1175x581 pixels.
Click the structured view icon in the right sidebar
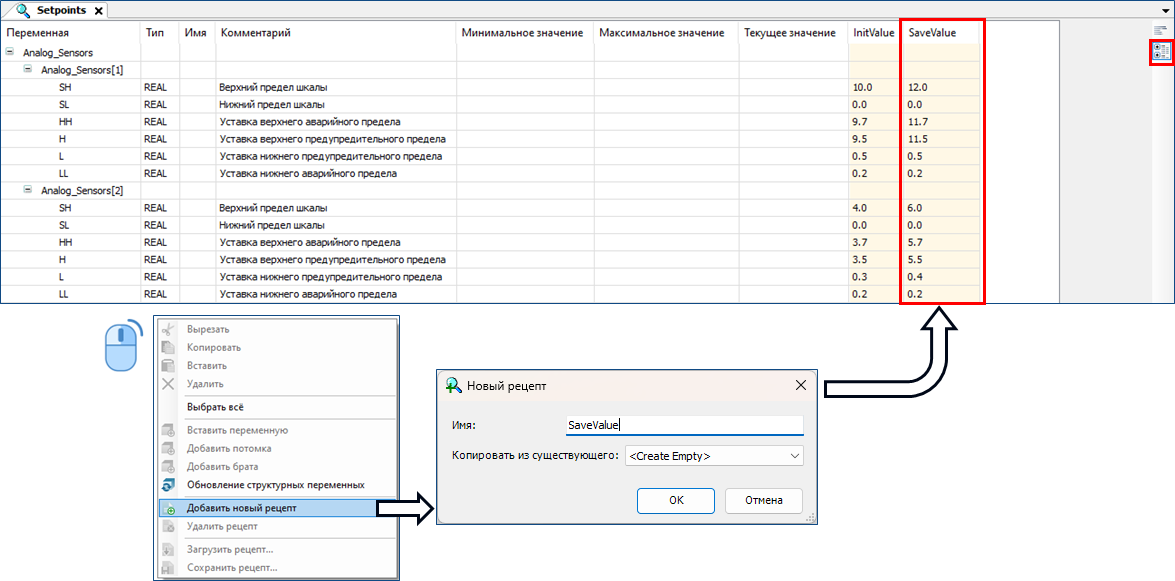1160,52
